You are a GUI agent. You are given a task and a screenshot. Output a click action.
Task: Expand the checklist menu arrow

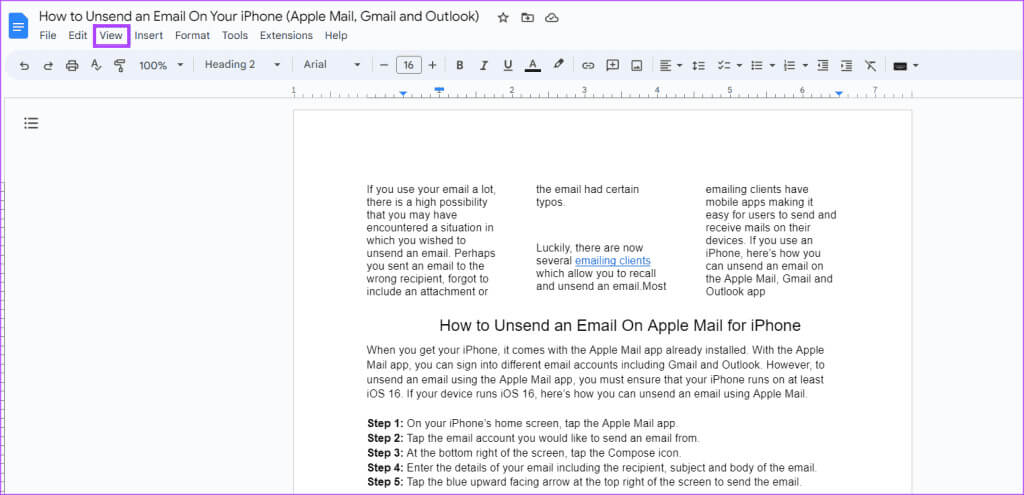[x=739, y=65]
